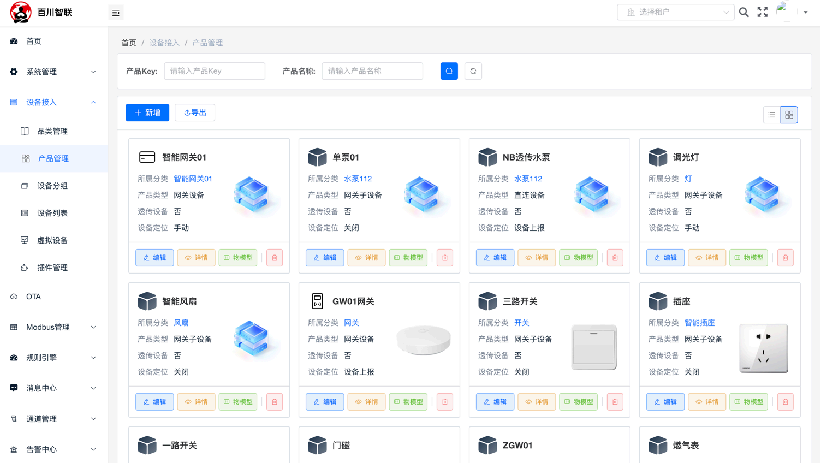Screen dimensions: 820x463
Task: Click 编辑 on the 单泵01 card
Action: click(x=324, y=257)
